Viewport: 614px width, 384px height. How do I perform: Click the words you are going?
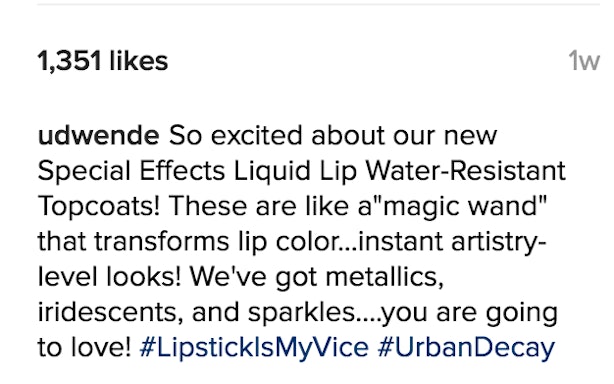[x=470, y=312]
